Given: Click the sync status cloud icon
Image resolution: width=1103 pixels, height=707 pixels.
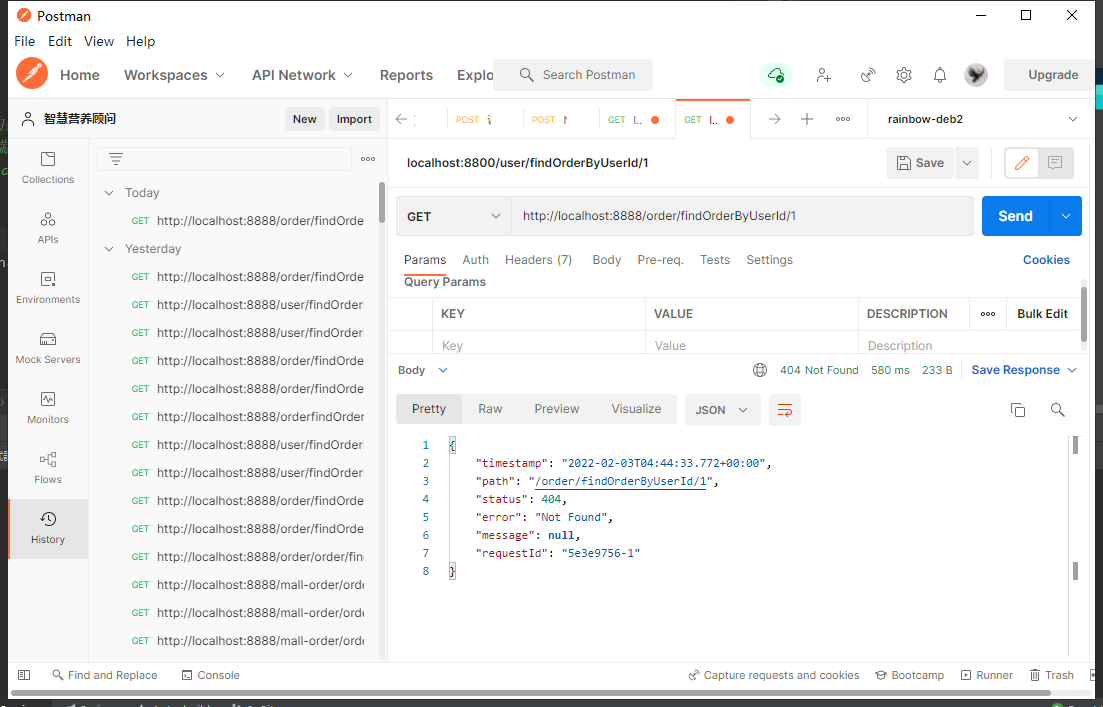Looking at the screenshot, I should [x=776, y=75].
